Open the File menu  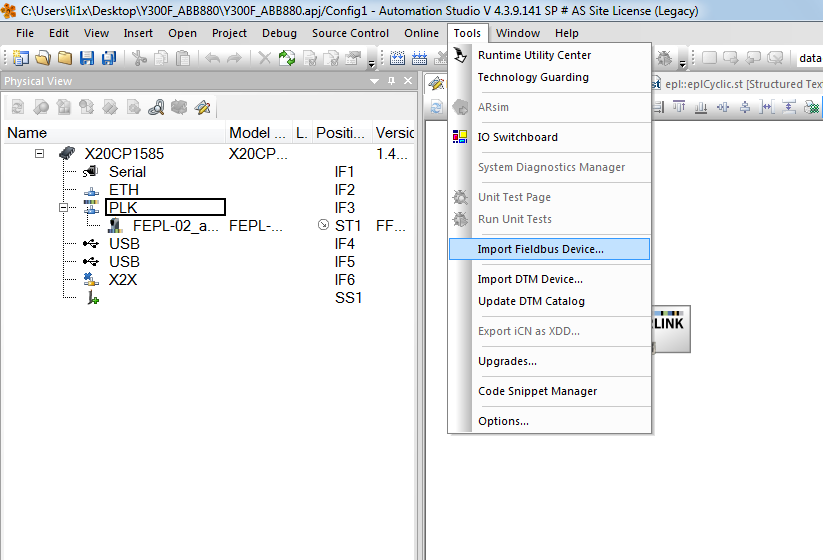tap(25, 33)
